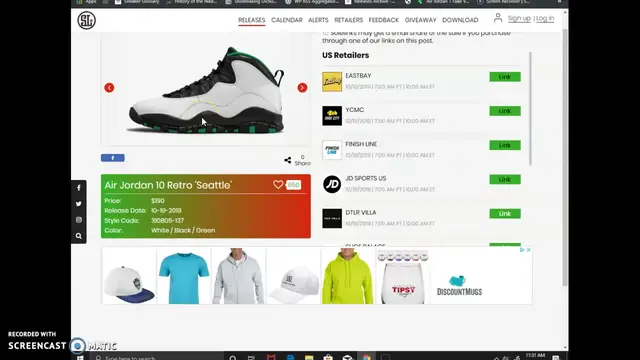Click the gray hoodie ad image
This screenshot has width=640, height=360.
pyautogui.click(x=238, y=276)
